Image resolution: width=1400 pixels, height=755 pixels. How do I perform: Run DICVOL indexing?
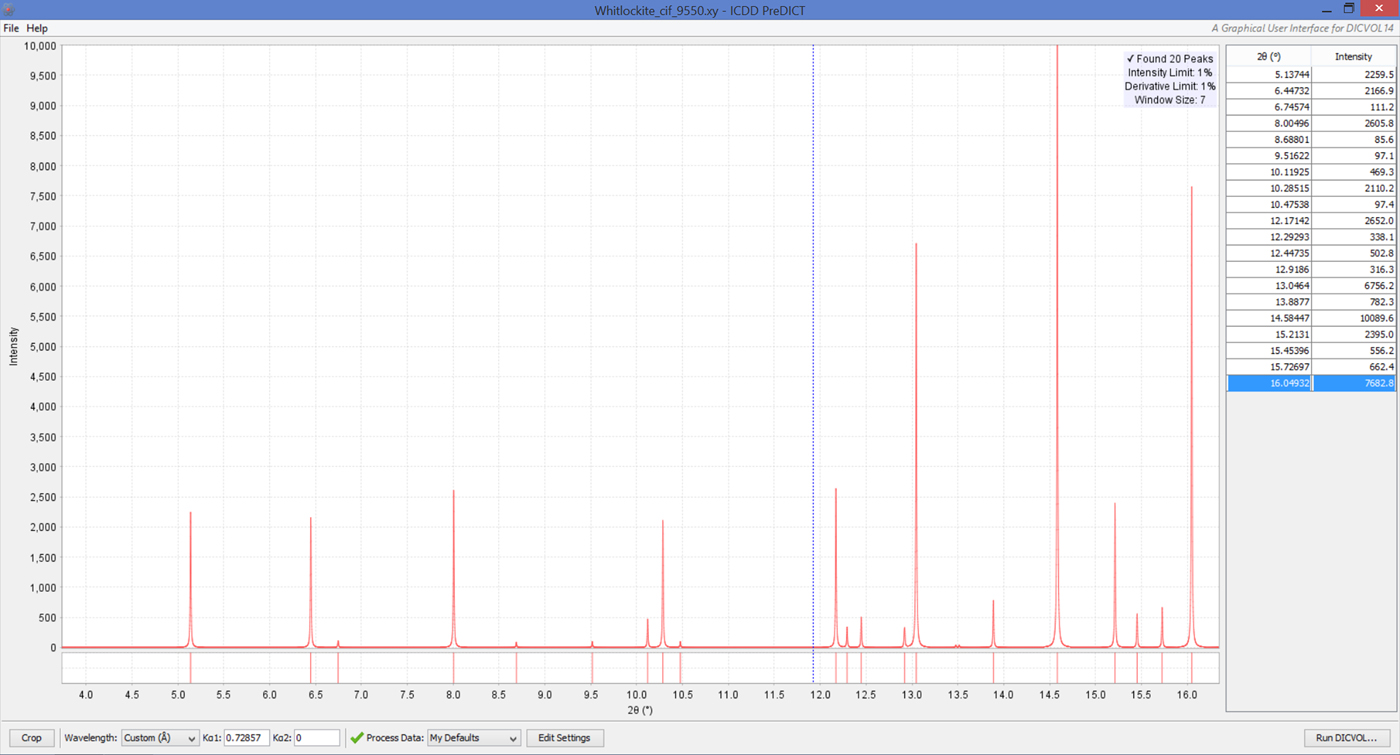pyautogui.click(x=1352, y=738)
